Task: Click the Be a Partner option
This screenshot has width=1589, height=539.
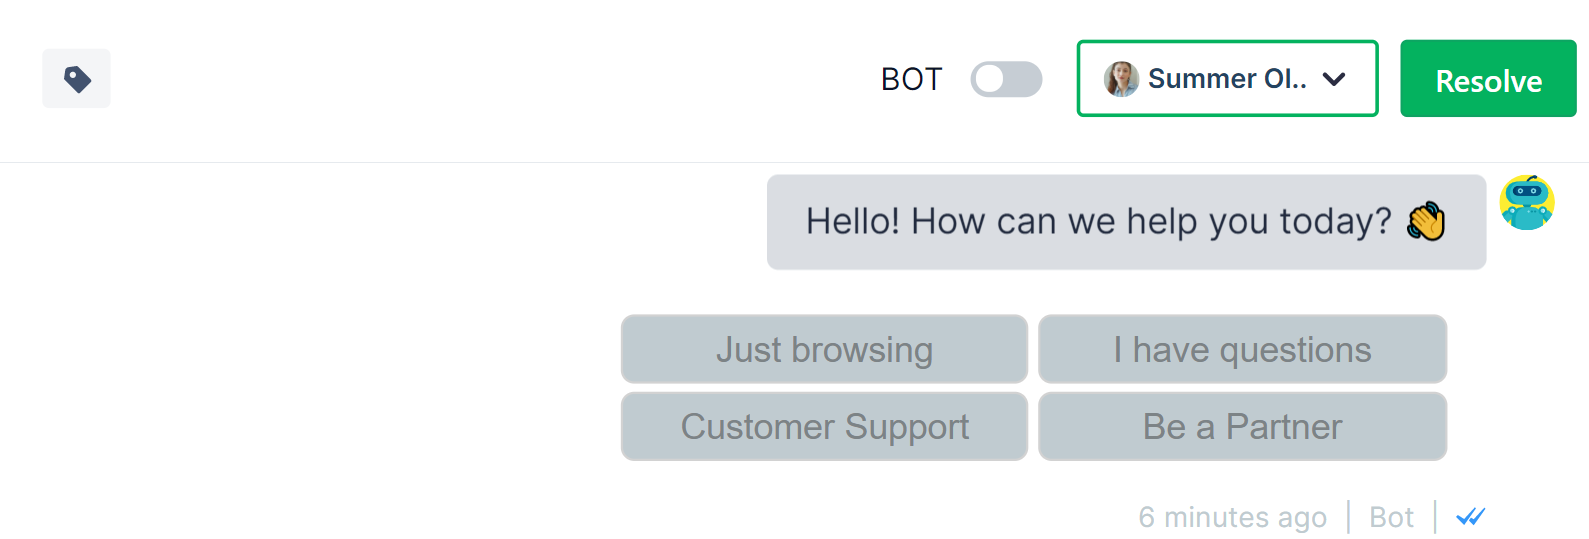Action: (1242, 427)
